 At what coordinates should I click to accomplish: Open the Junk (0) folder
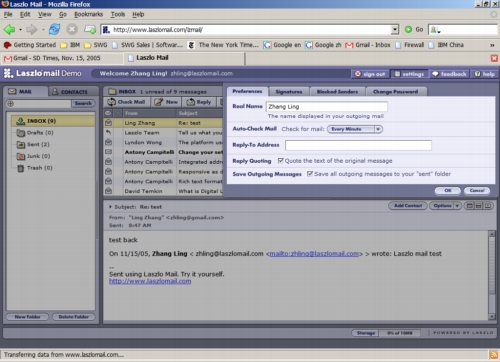34,156
